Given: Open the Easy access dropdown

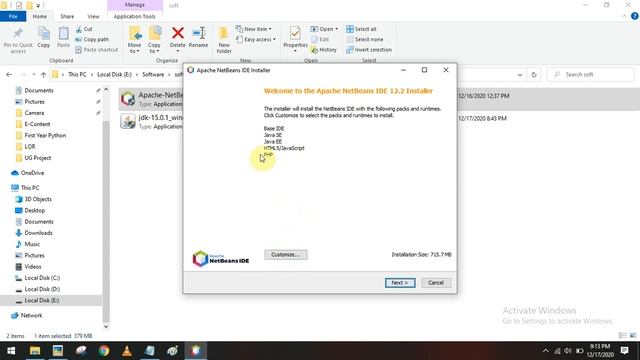Looking at the screenshot, I should coord(256,40).
